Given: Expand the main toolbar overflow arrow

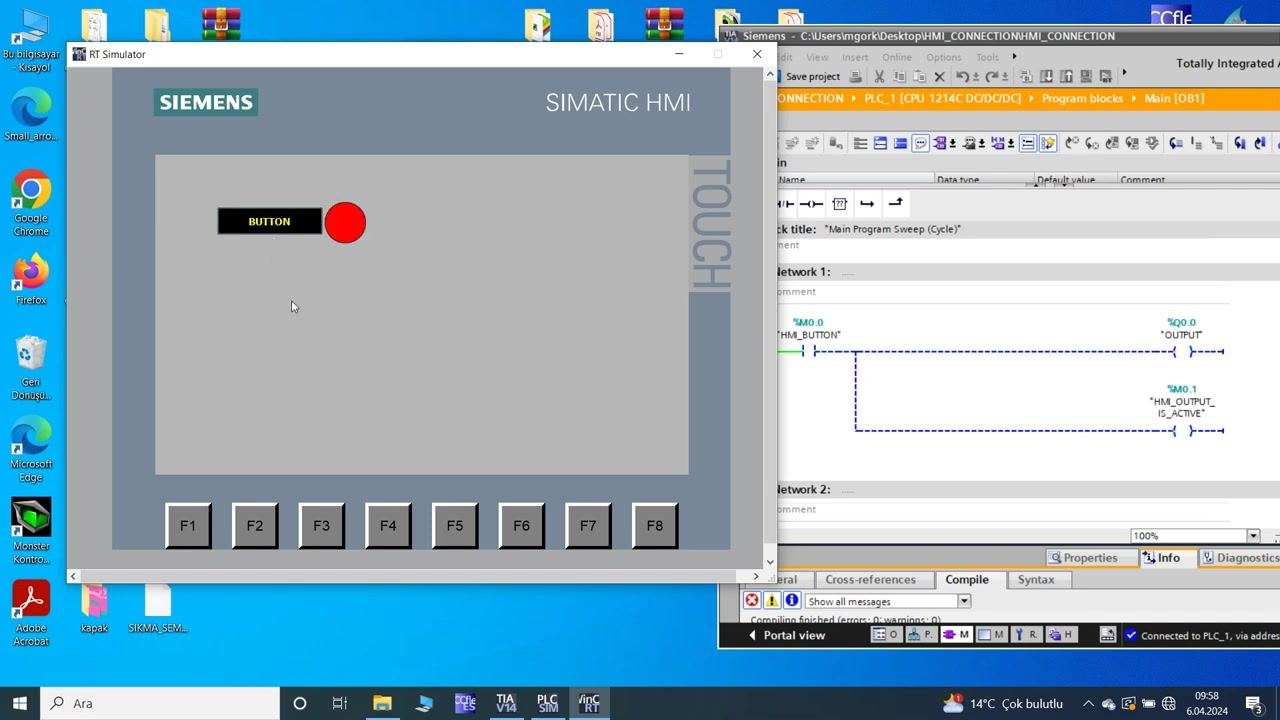Looking at the screenshot, I should click(x=1125, y=72).
